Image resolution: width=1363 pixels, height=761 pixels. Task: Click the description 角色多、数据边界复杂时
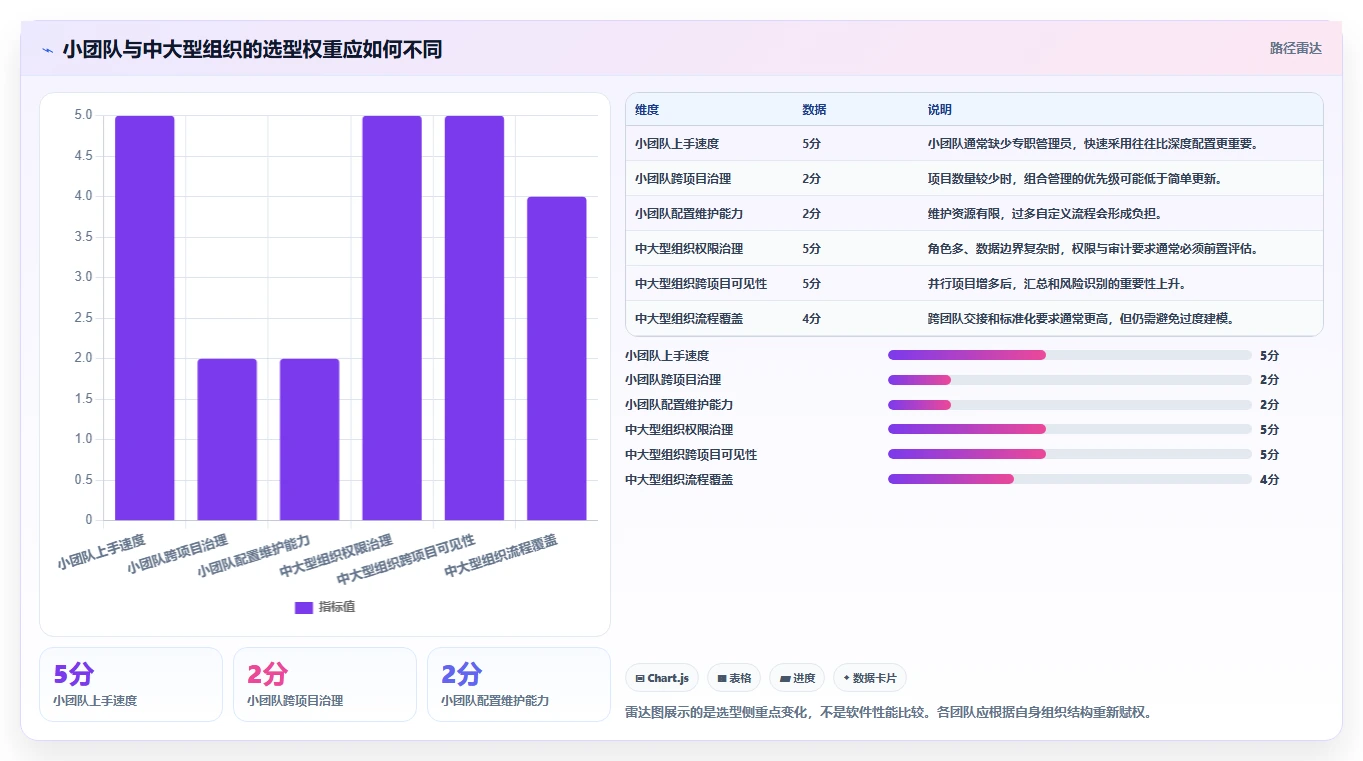click(1093, 248)
